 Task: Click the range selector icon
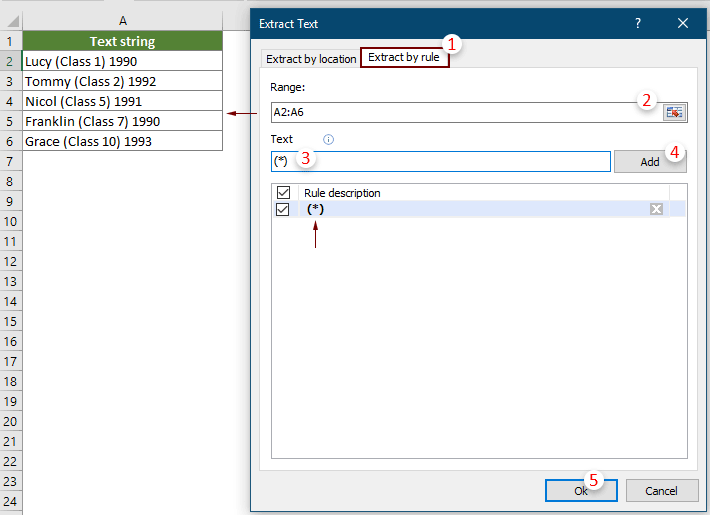coord(674,113)
